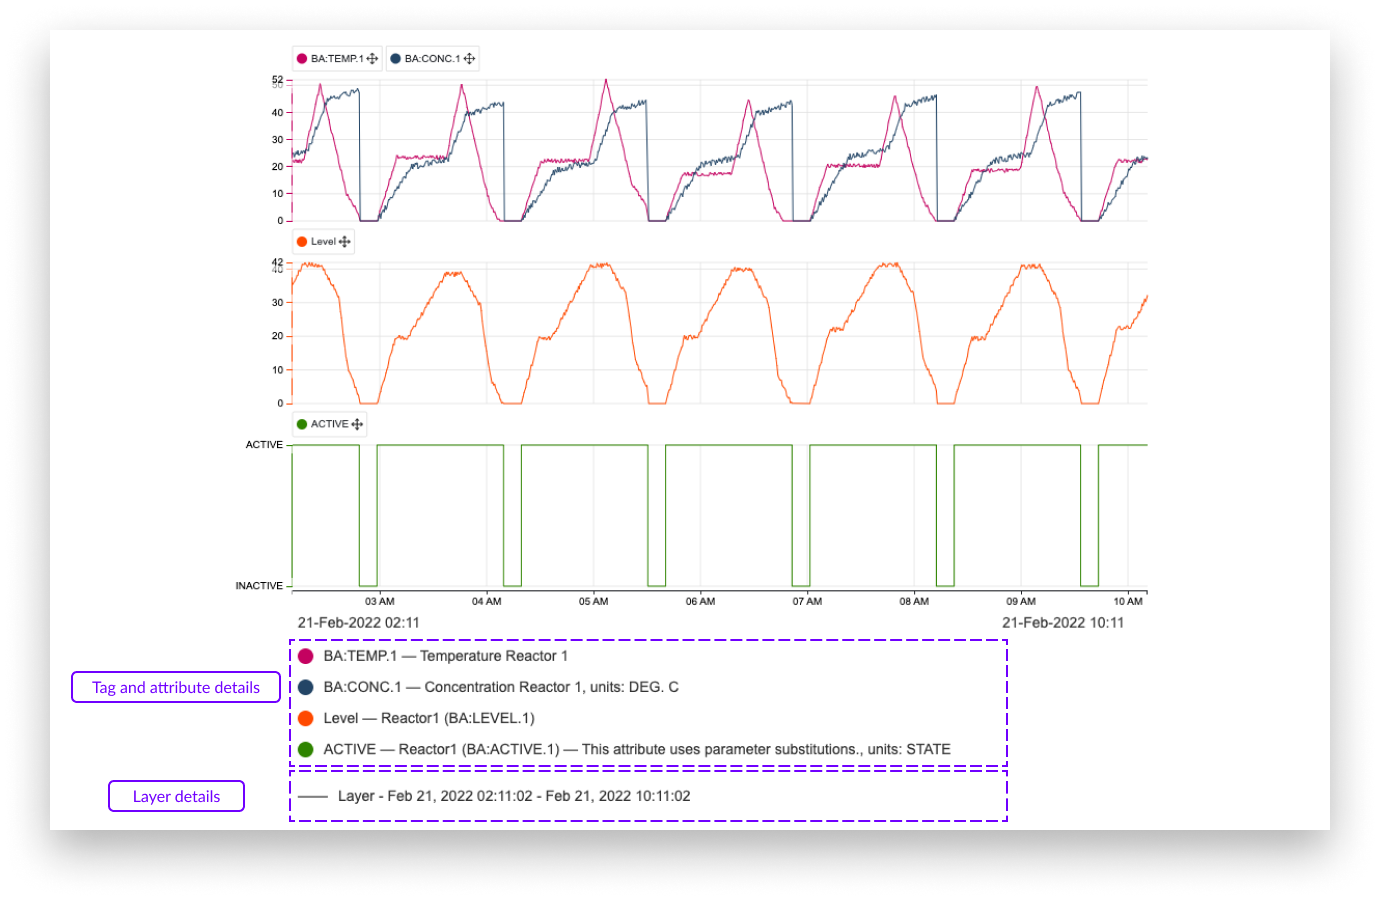Click the Layer date range entry
The width and height of the screenshot is (1380, 900).
513,796
